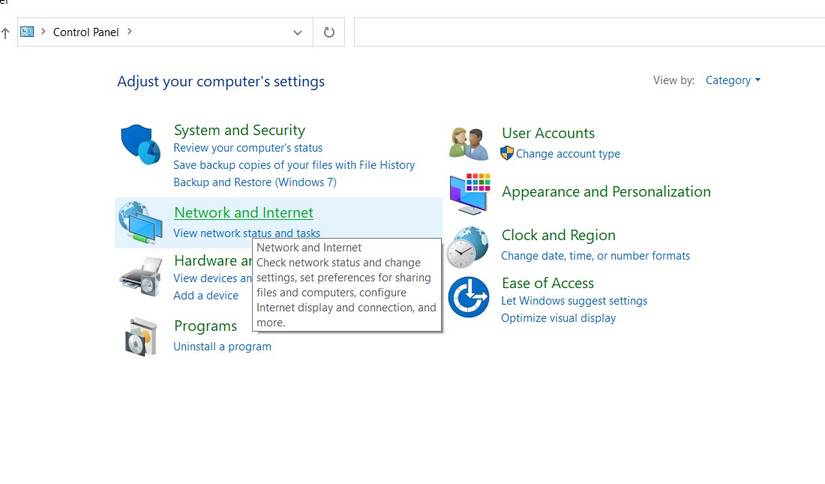Open View network status and tasks
Image resolution: width=825 pixels, height=484 pixels.
[x=246, y=233]
